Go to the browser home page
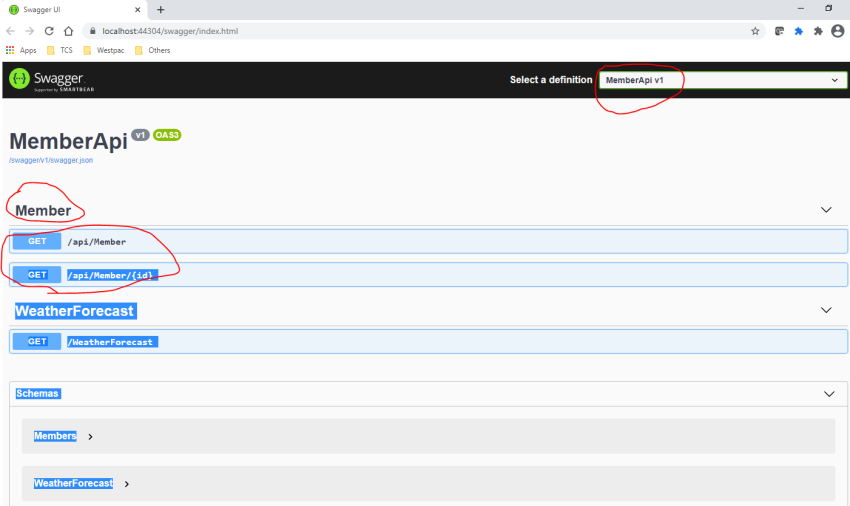 [68, 31]
